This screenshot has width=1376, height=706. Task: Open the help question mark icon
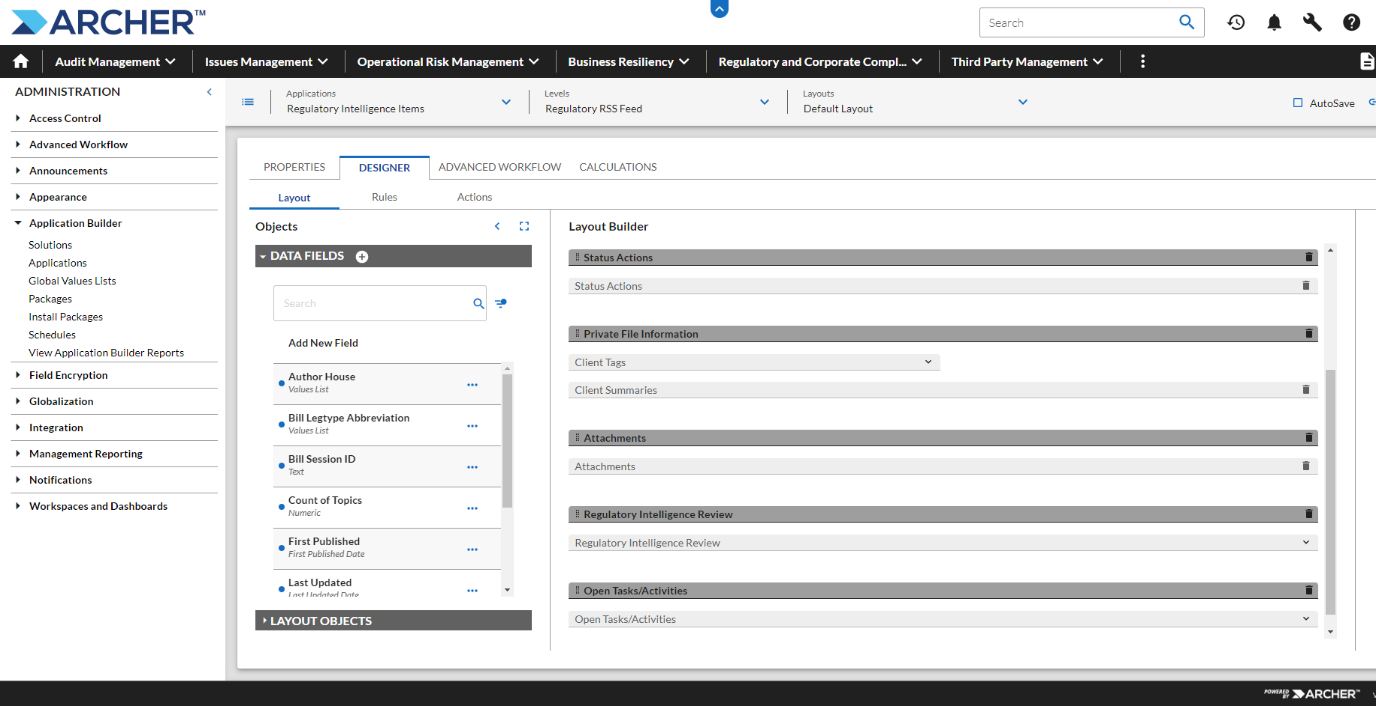click(x=1351, y=22)
